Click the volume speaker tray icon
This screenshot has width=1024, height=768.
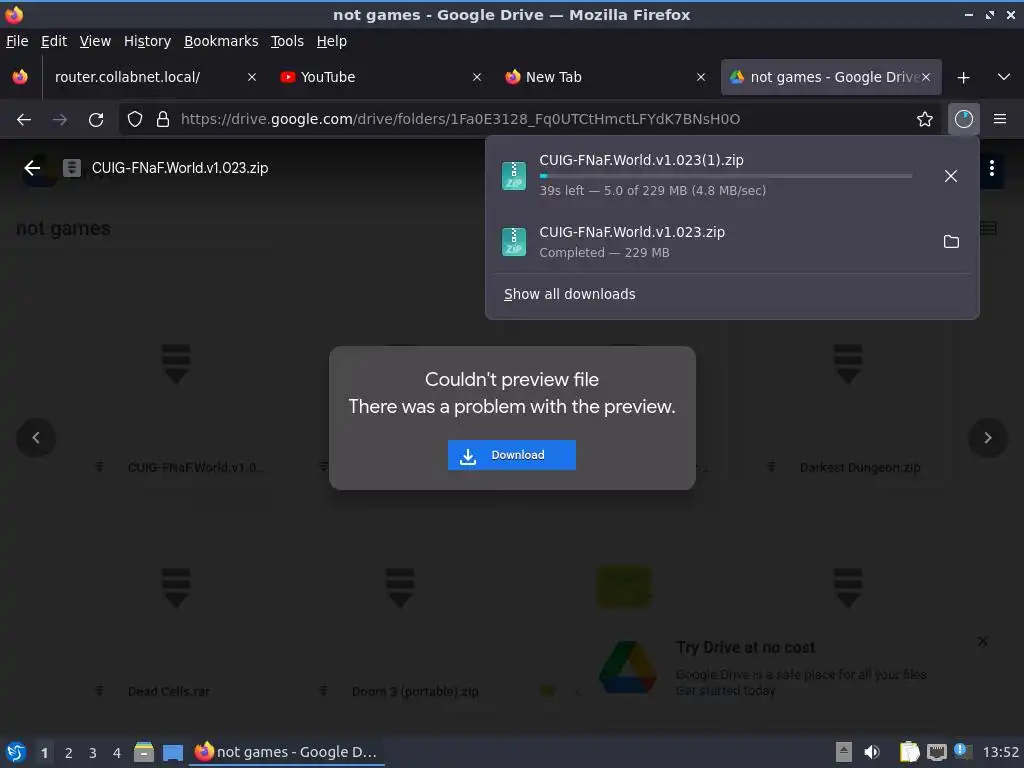[x=872, y=752]
